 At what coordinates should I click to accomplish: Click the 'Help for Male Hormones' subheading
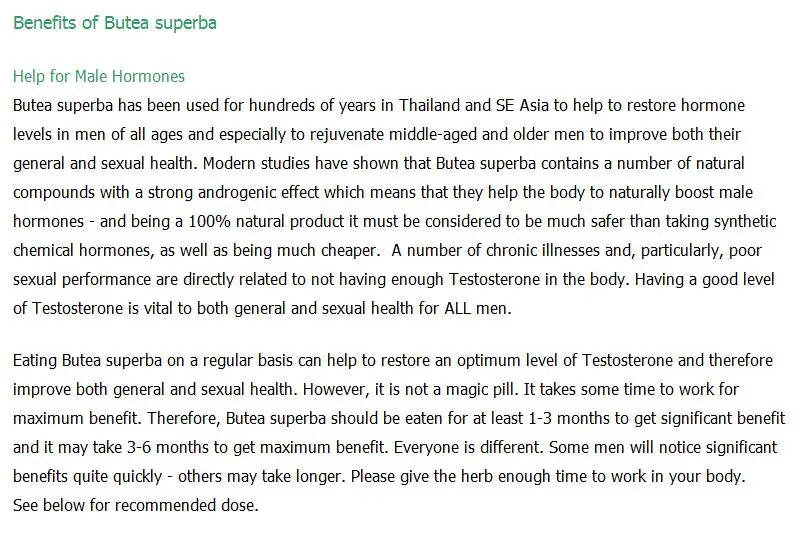[x=98, y=77]
